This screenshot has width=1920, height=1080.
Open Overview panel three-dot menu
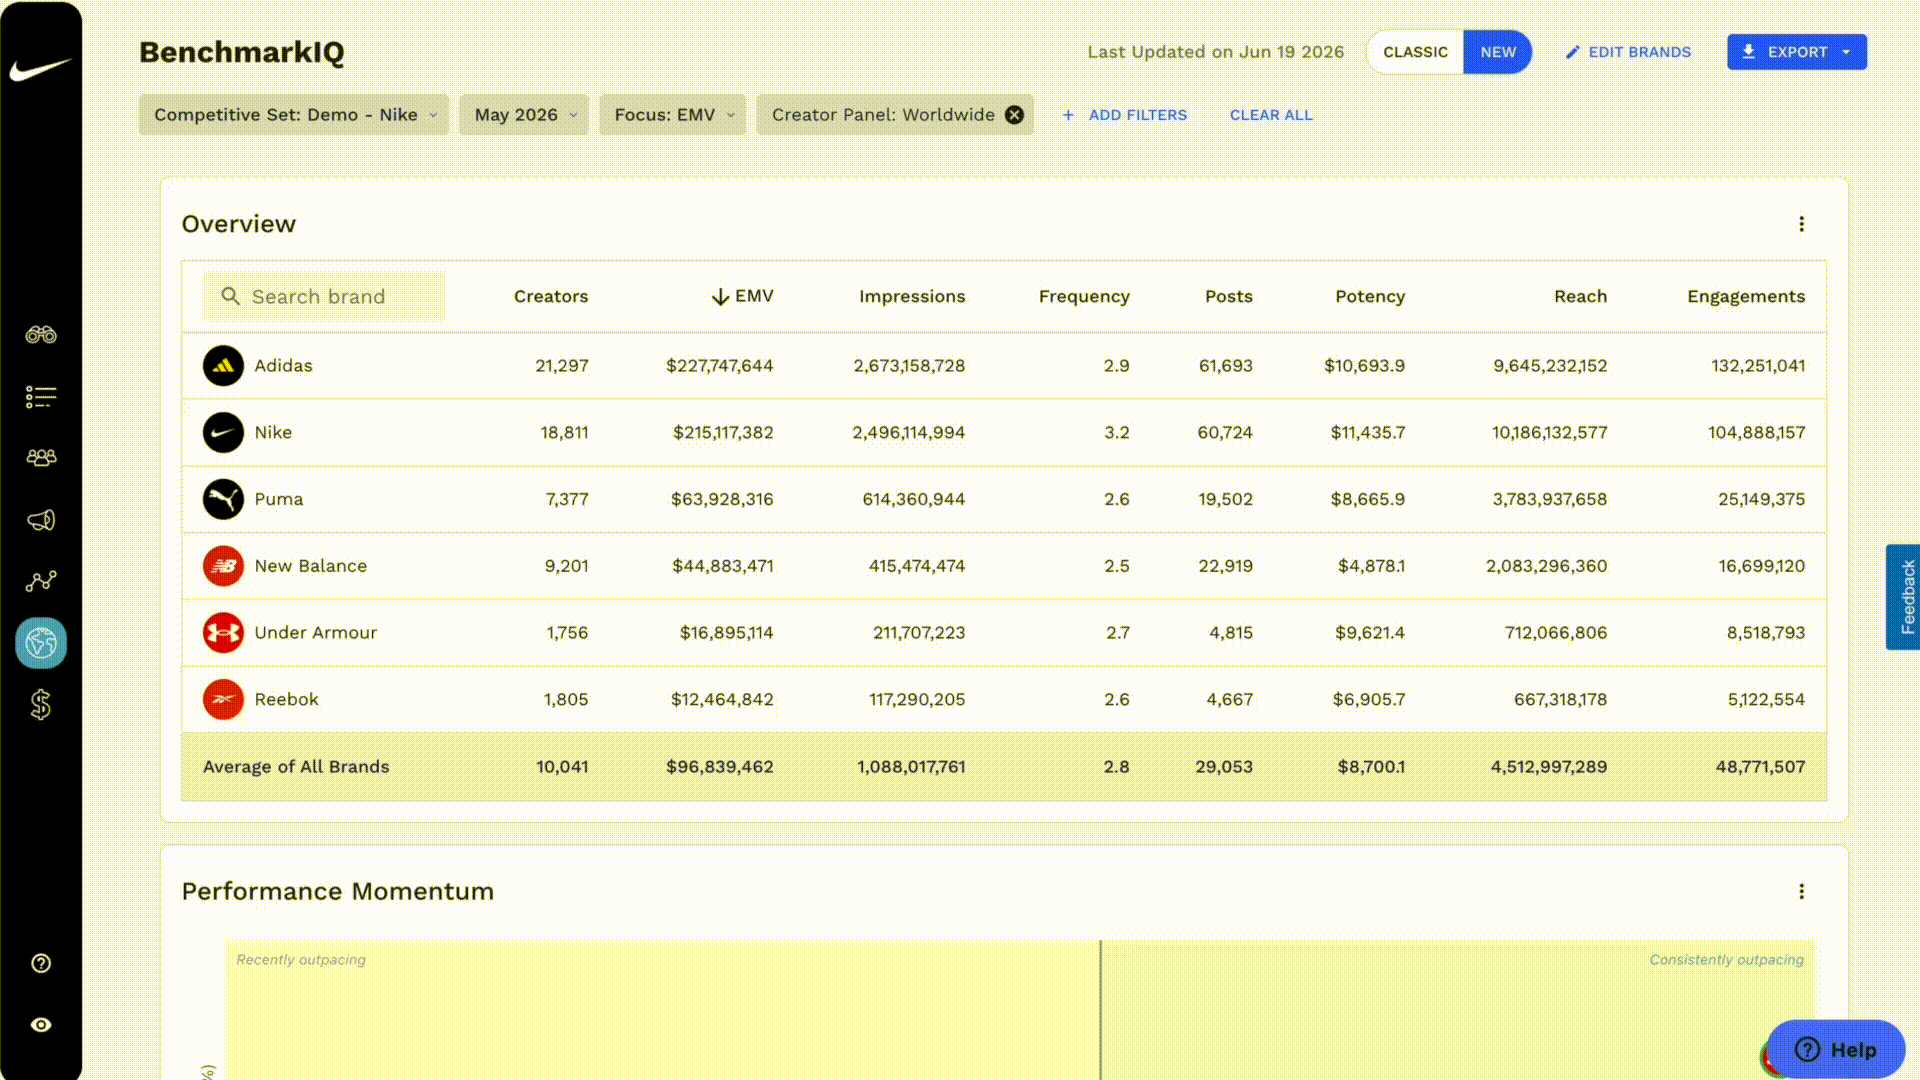point(1801,224)
